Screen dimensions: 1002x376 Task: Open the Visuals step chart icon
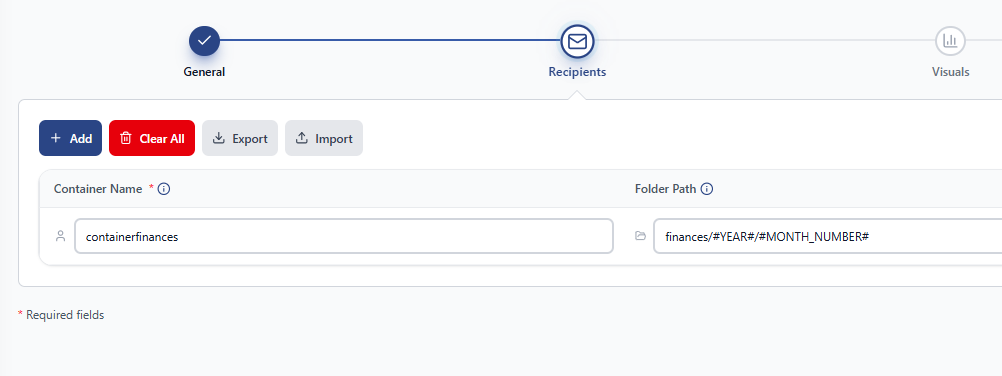point(950,41)
